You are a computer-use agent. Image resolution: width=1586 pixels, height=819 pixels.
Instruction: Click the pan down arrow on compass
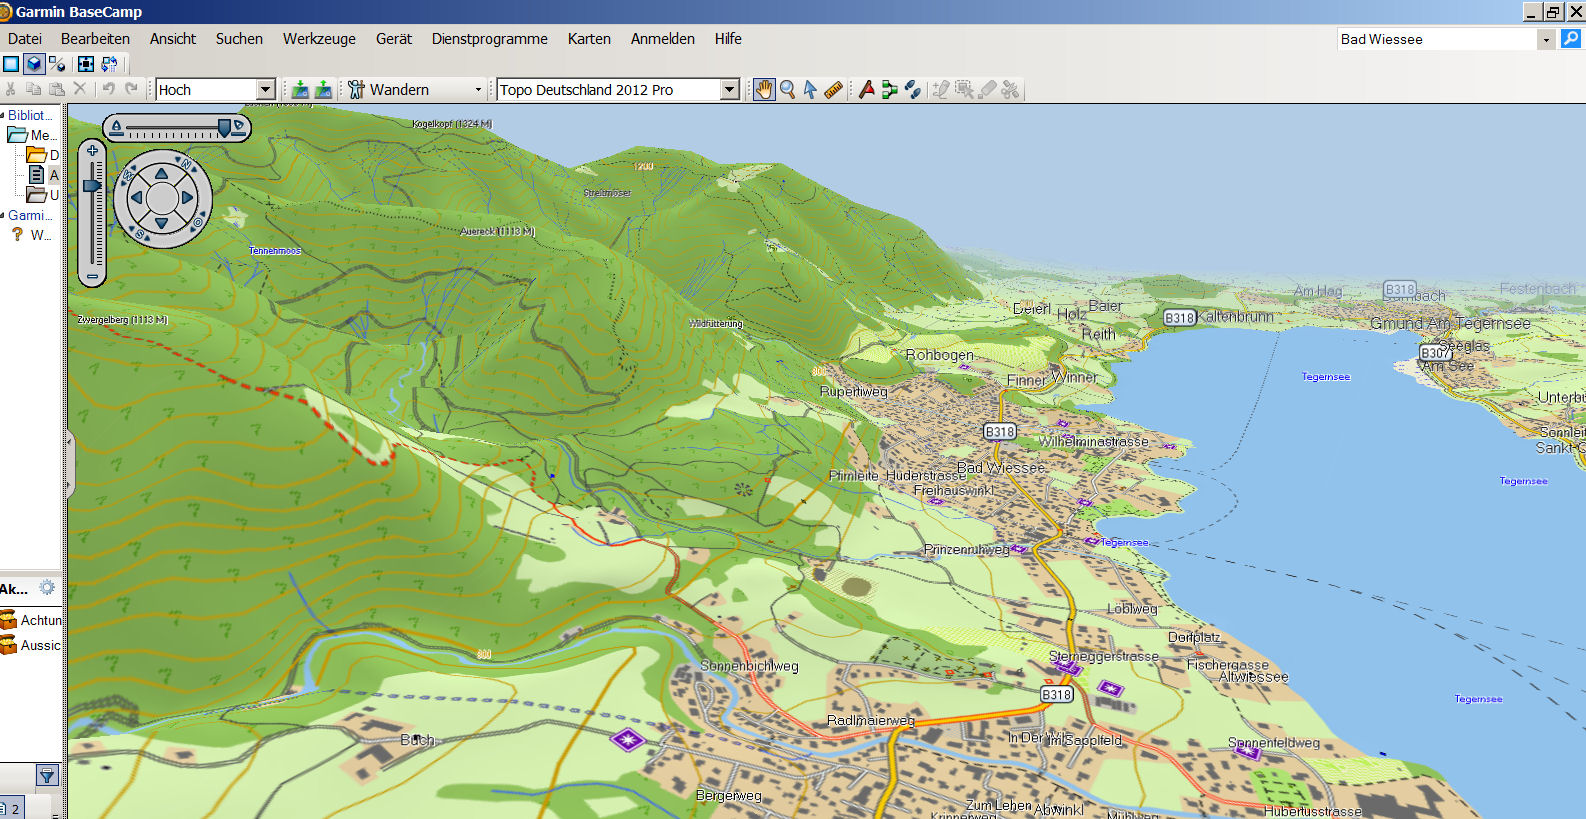pos(162,223)
